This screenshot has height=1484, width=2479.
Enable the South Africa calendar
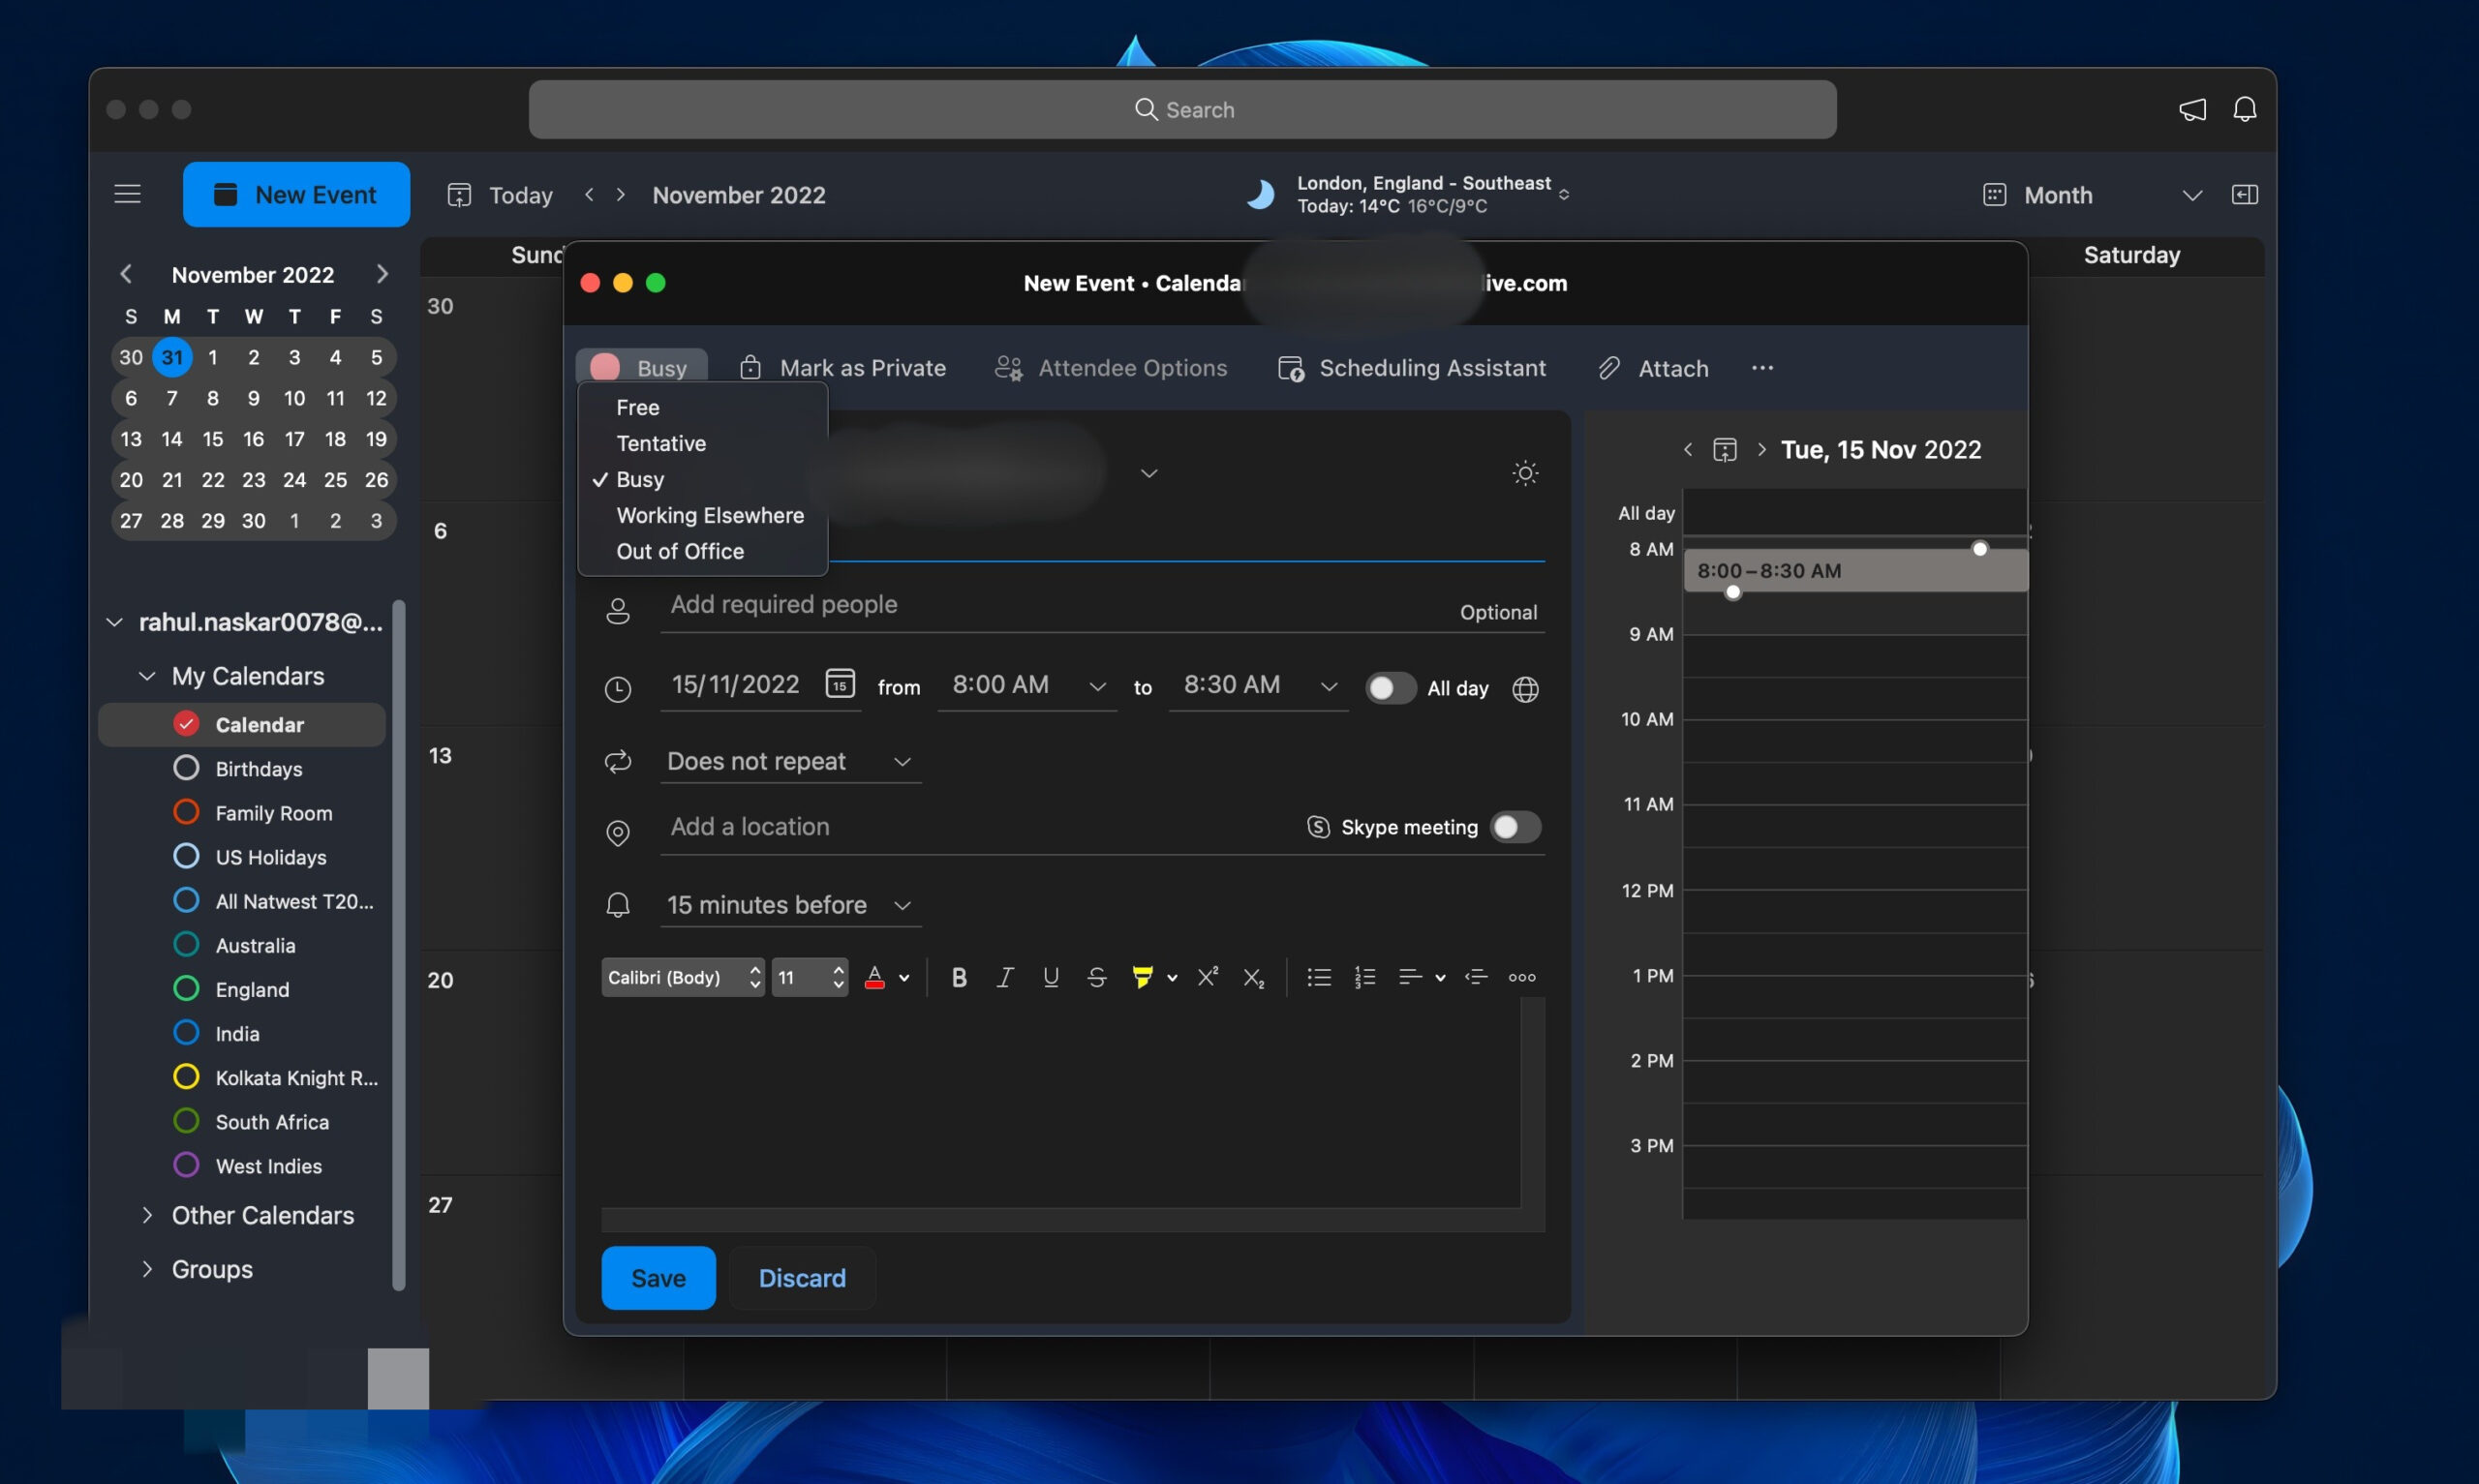point(186,1121)
